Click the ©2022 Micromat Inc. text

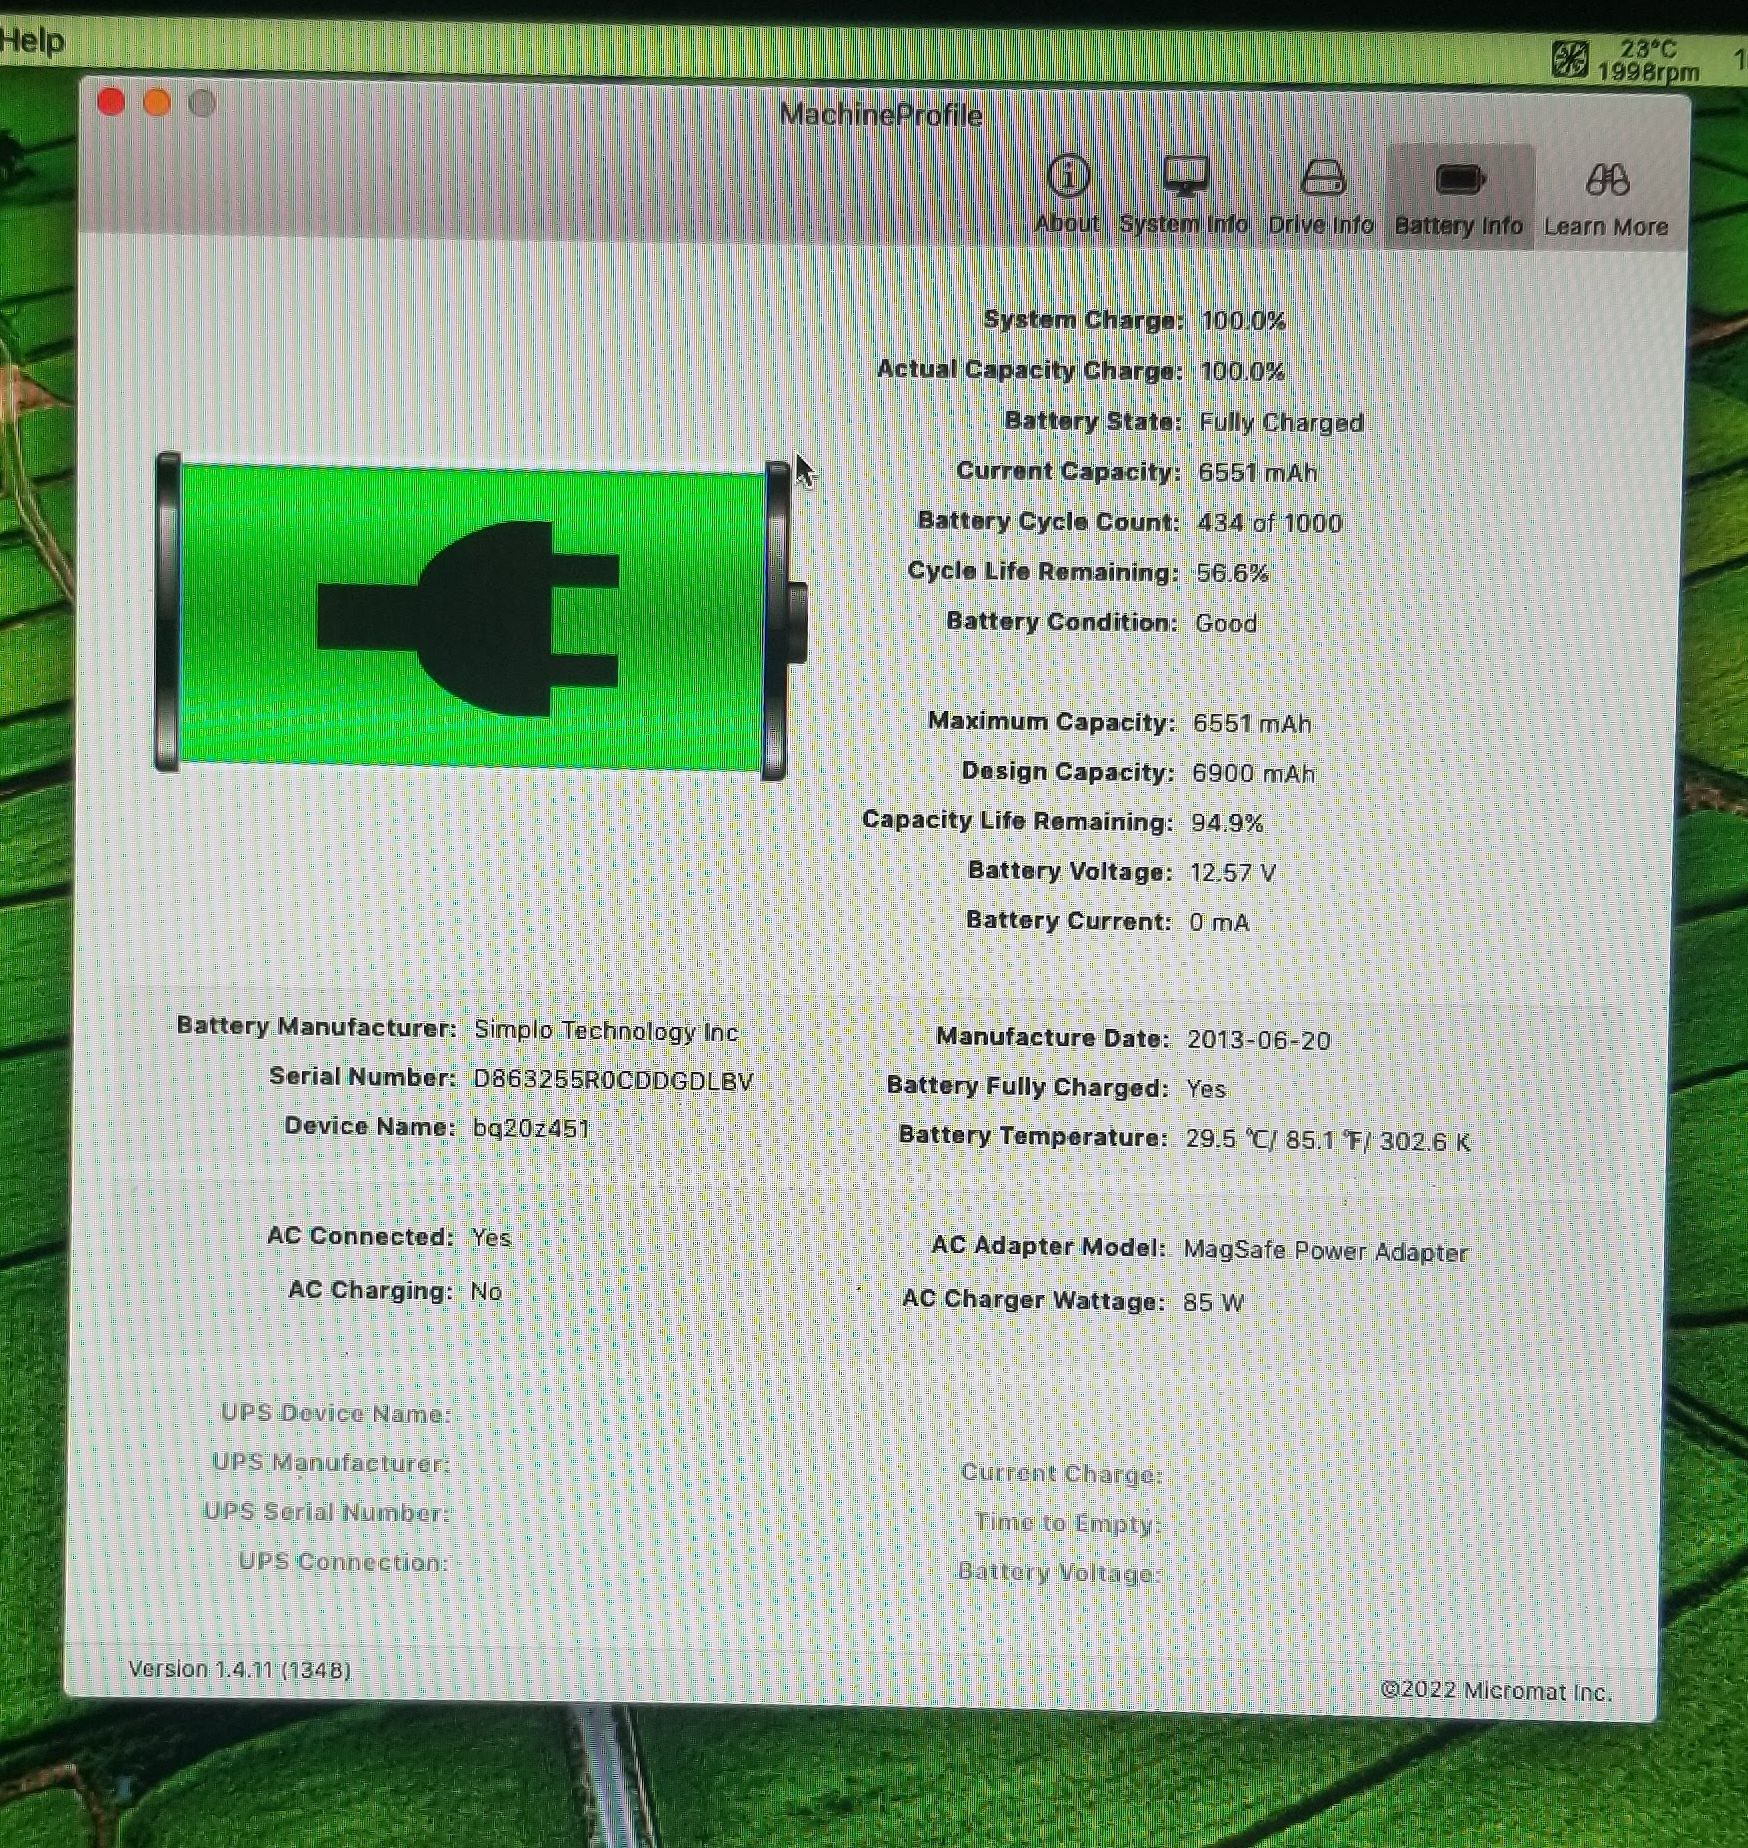point(1496,1690)
